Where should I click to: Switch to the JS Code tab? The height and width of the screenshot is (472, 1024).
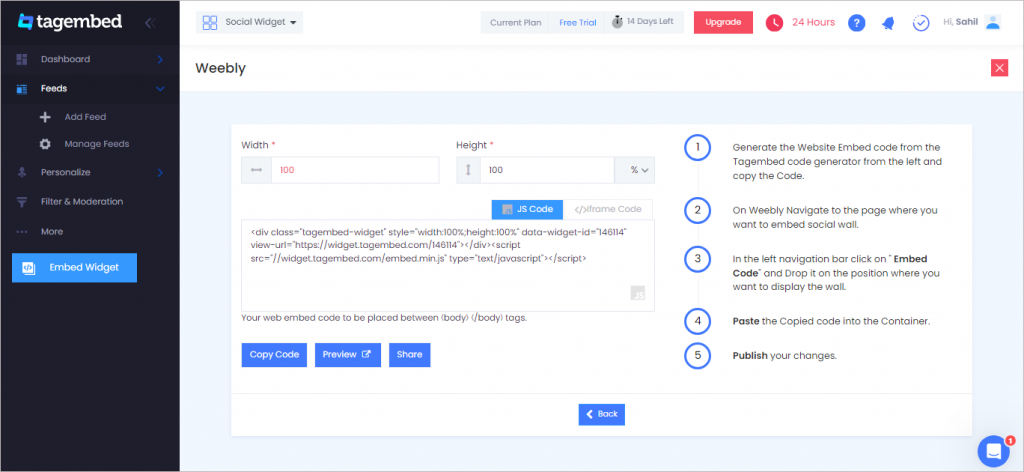pyautogui.click(x=527, y=209)
